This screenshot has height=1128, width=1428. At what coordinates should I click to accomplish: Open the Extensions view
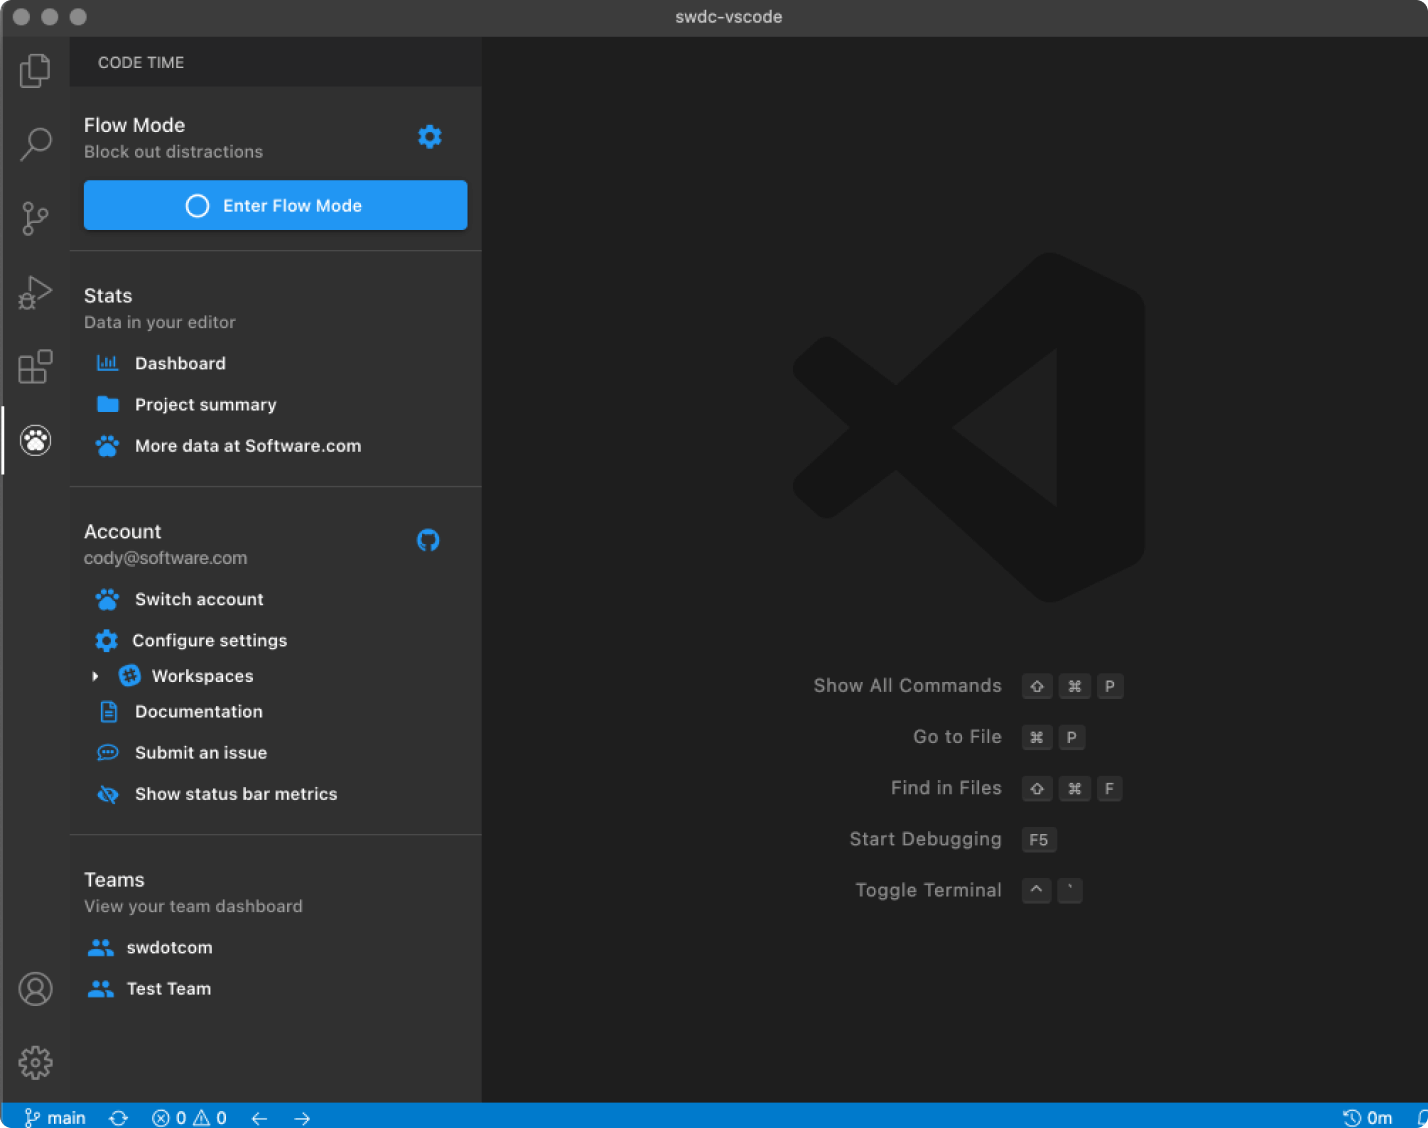[35, 366]
